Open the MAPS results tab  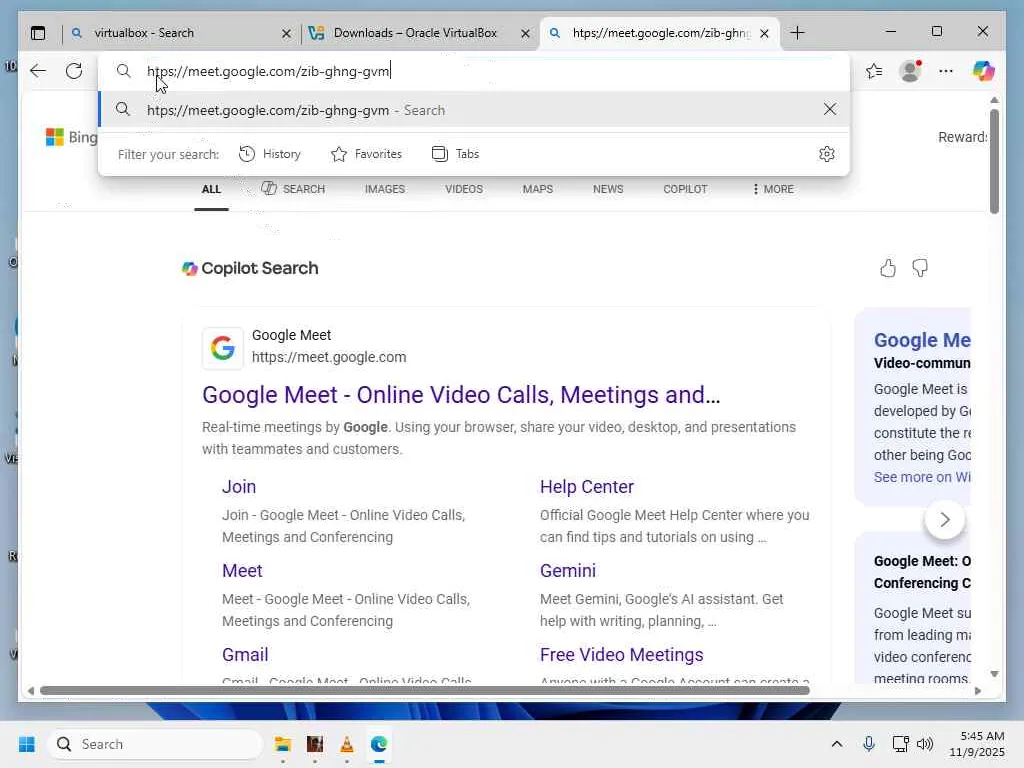pyautogui.click(x=537, y=189)
